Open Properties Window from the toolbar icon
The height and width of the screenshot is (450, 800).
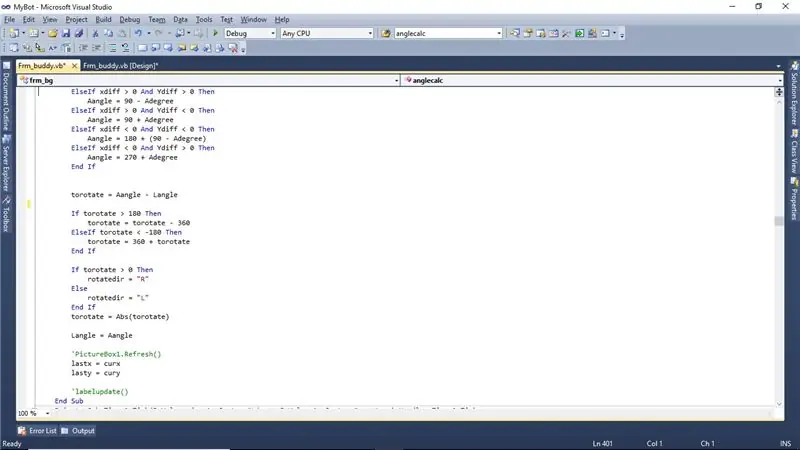(528, 33)
